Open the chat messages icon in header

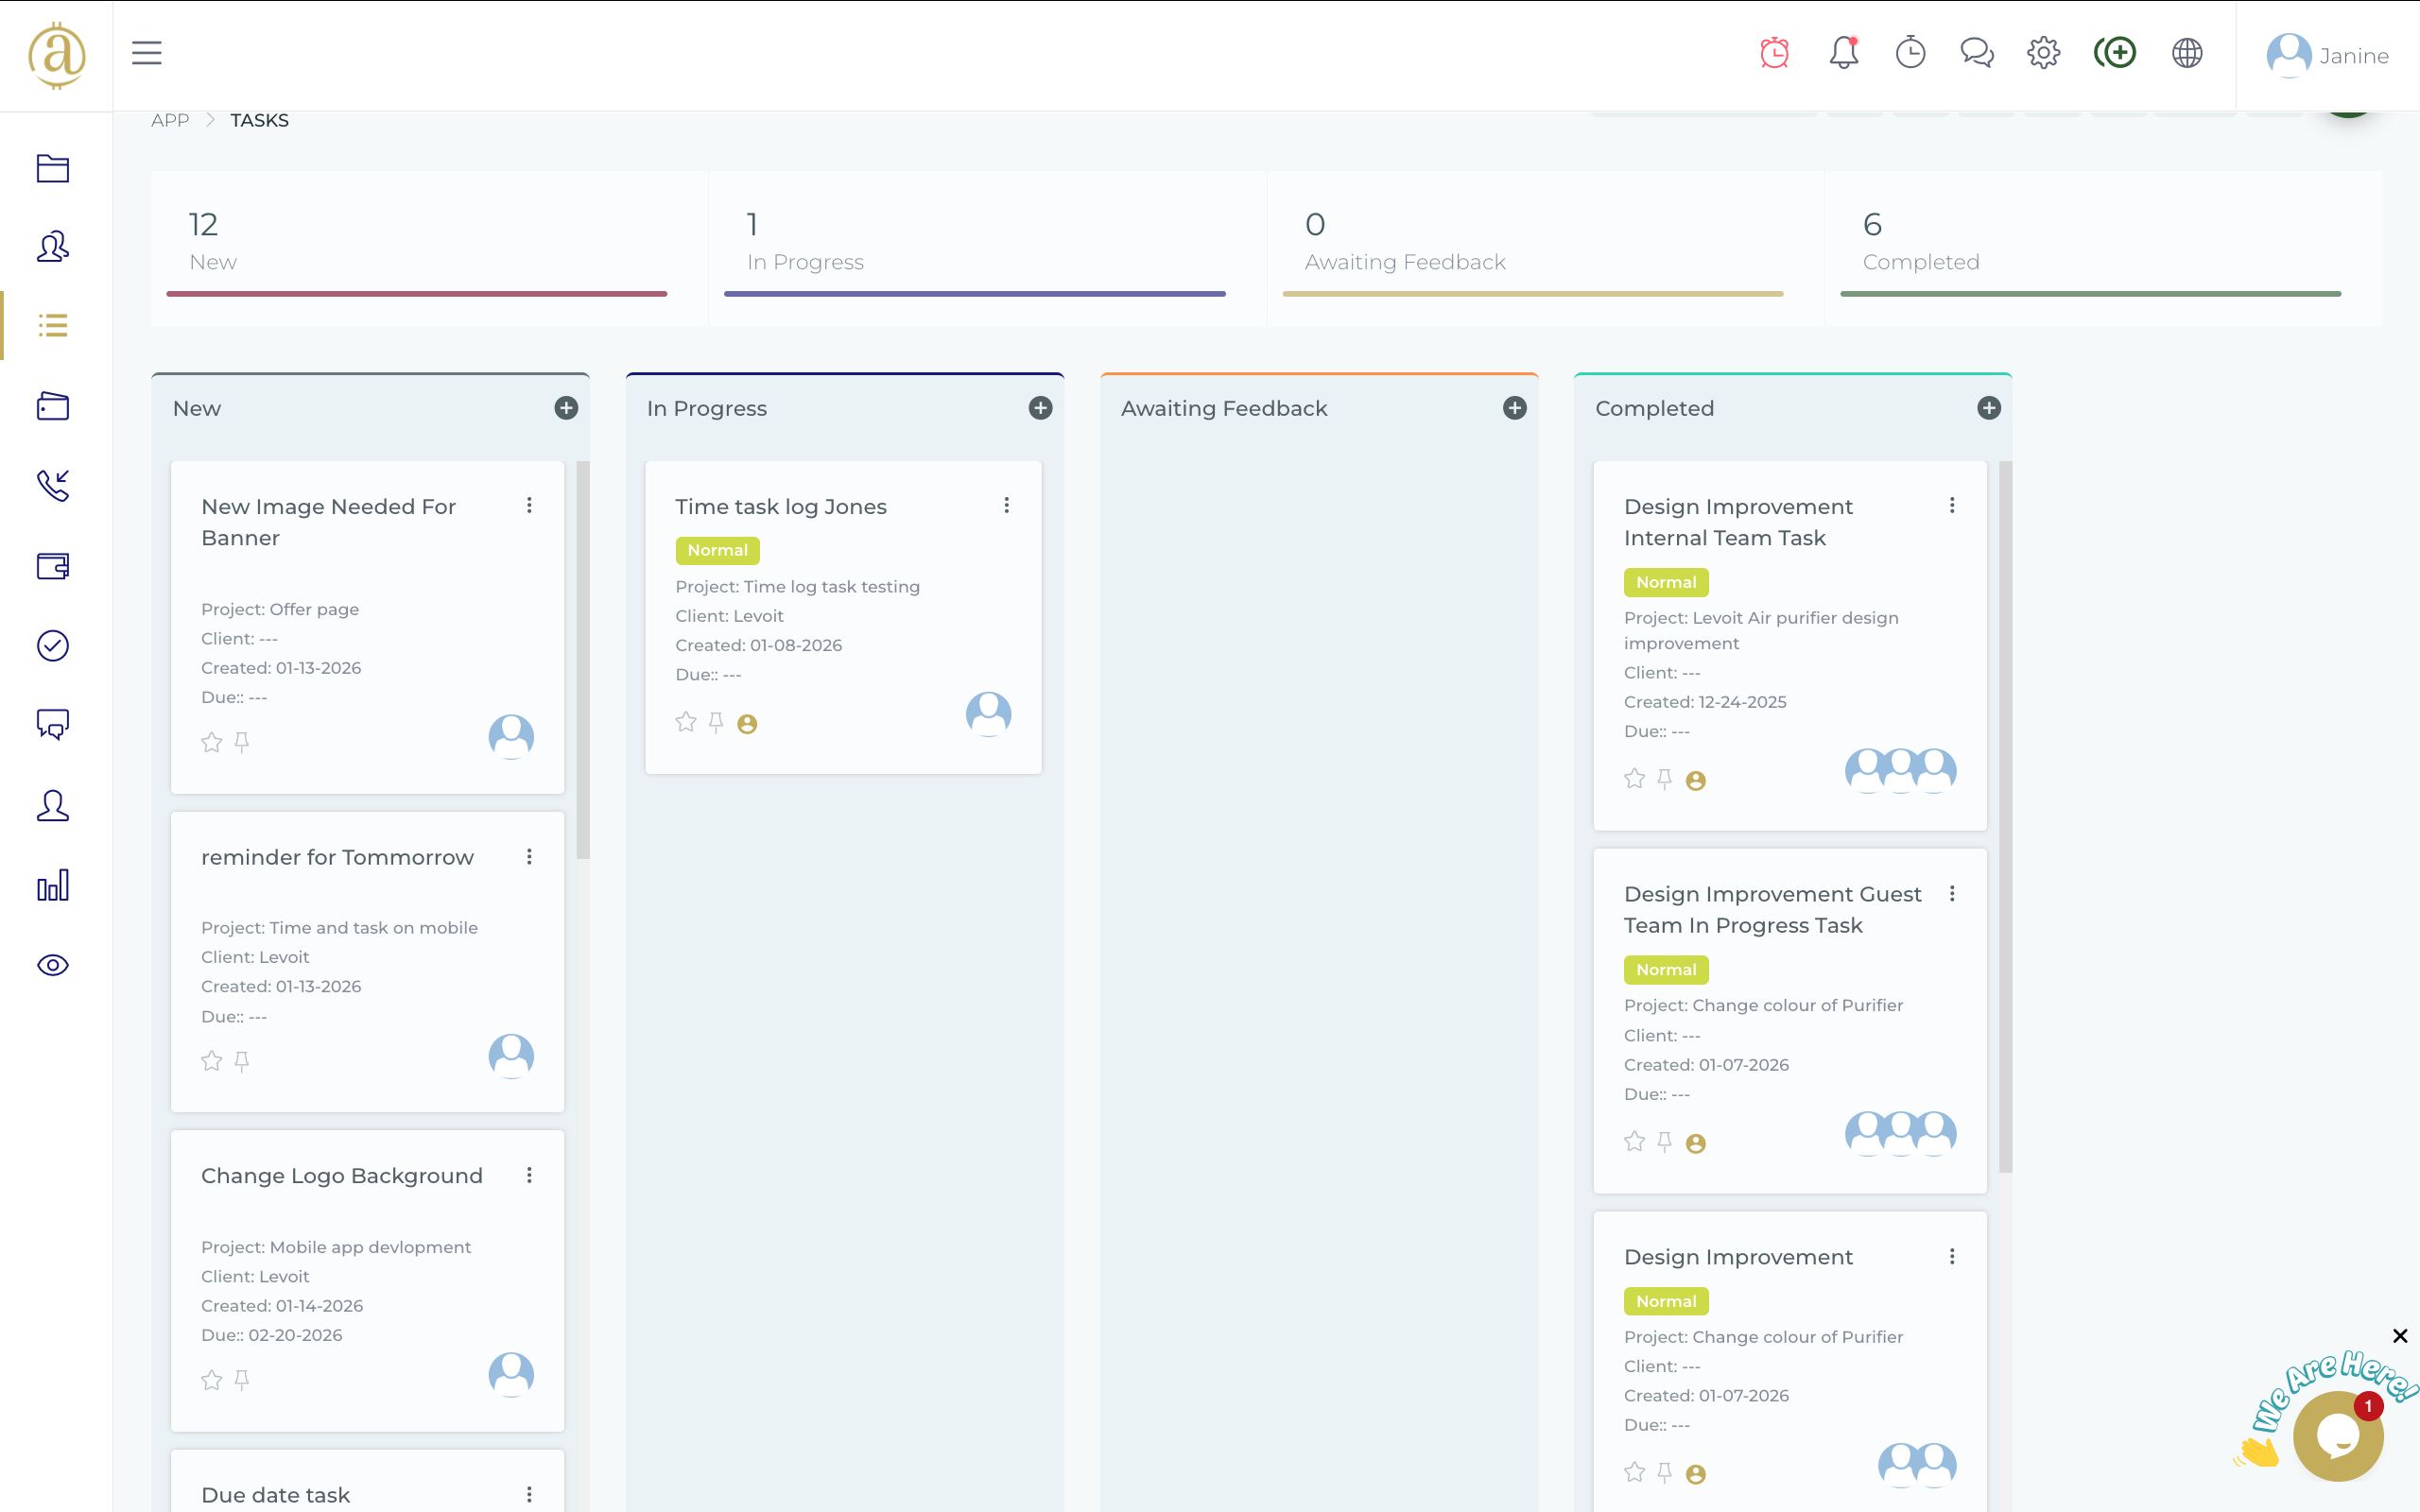1977,53
